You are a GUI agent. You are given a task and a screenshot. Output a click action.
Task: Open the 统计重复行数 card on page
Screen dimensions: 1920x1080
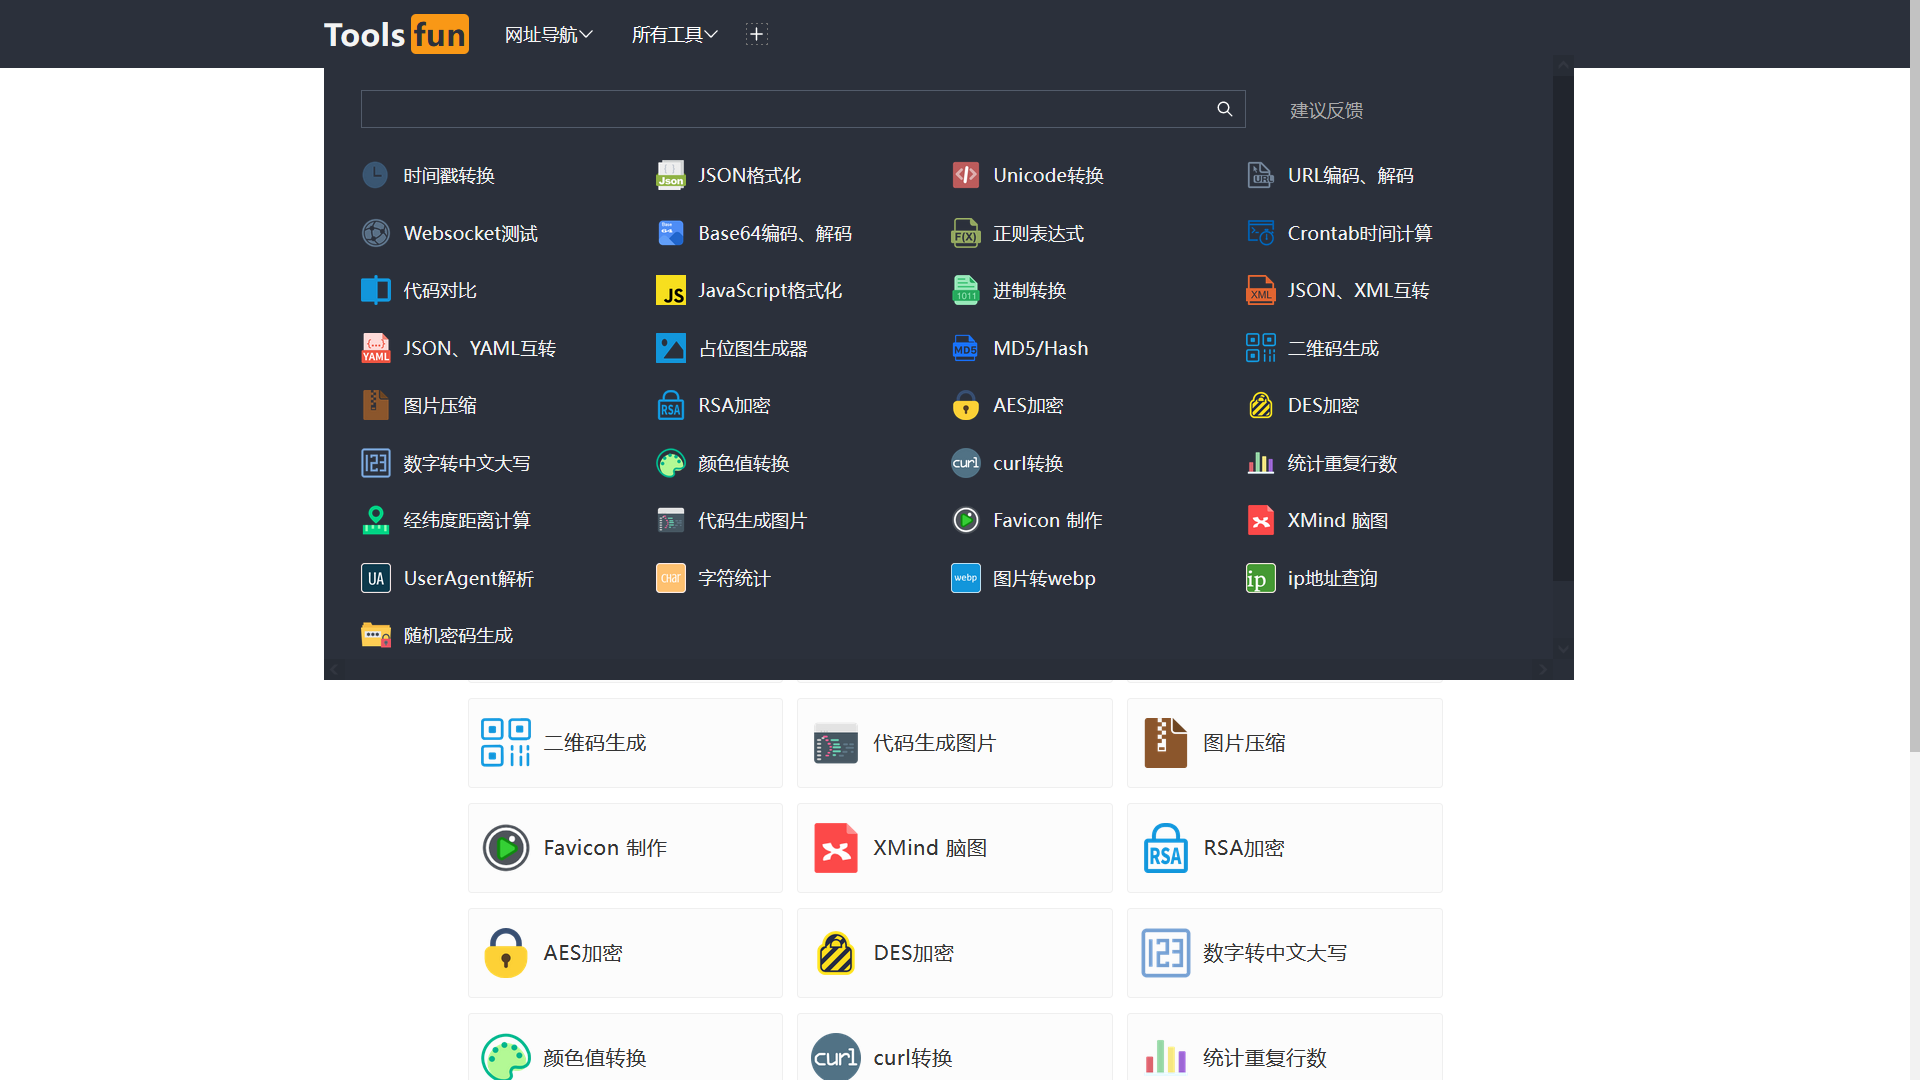[x=1285, y=1047]
